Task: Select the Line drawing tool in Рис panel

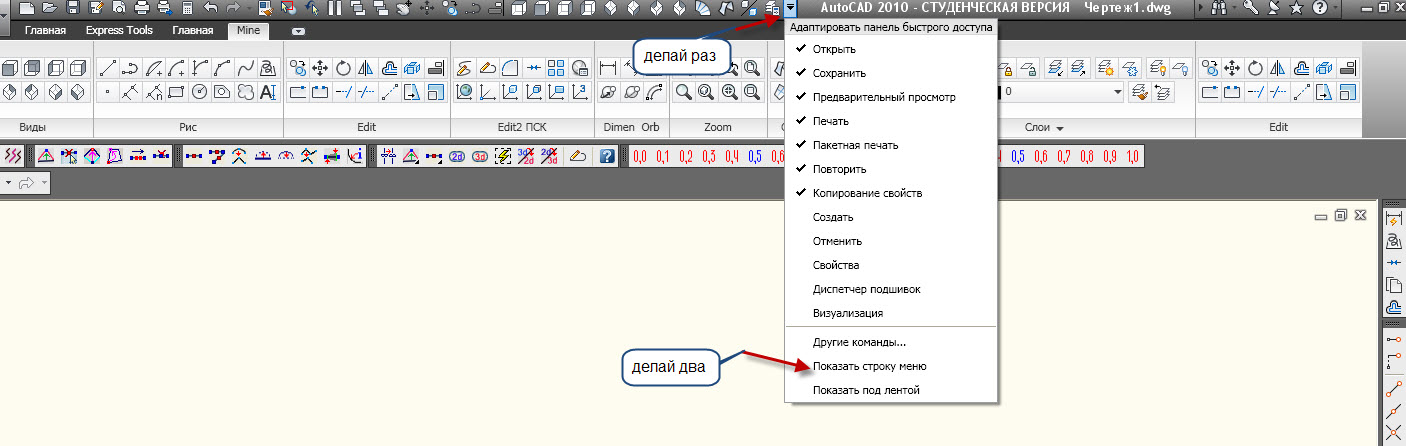Action: click(108, 69)
